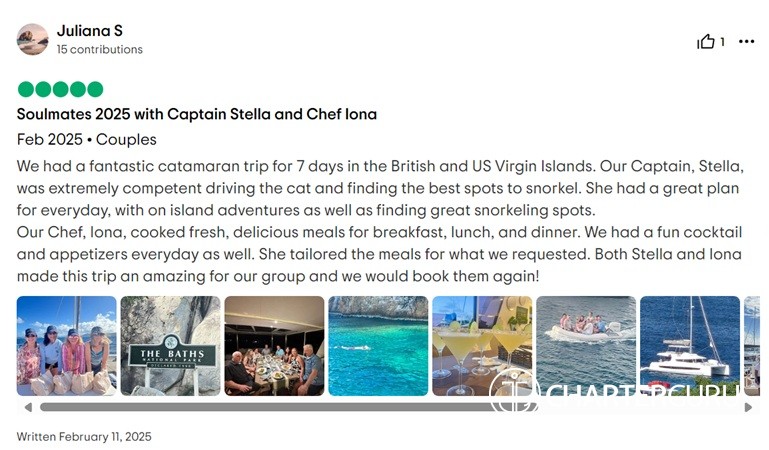Screen dimensions: 769x450
Task: Click the right scroll arrow of photo strip
Action: (x=749, y=407)
